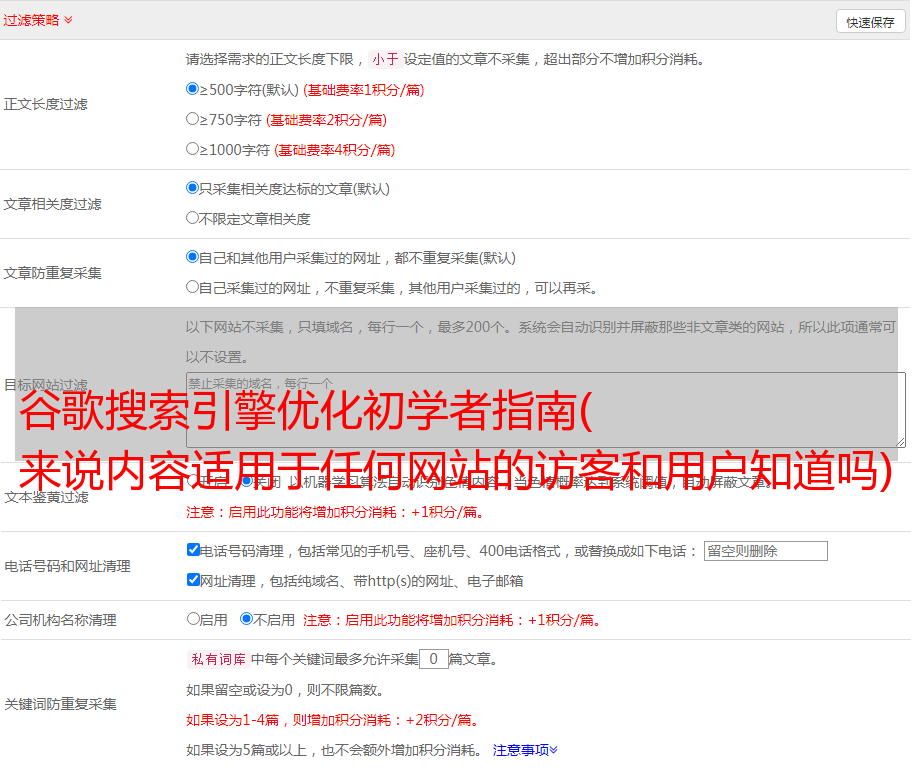Select 只采集相关度达标的文章 option
Screen dimensions: 912x768
[193, 188]
